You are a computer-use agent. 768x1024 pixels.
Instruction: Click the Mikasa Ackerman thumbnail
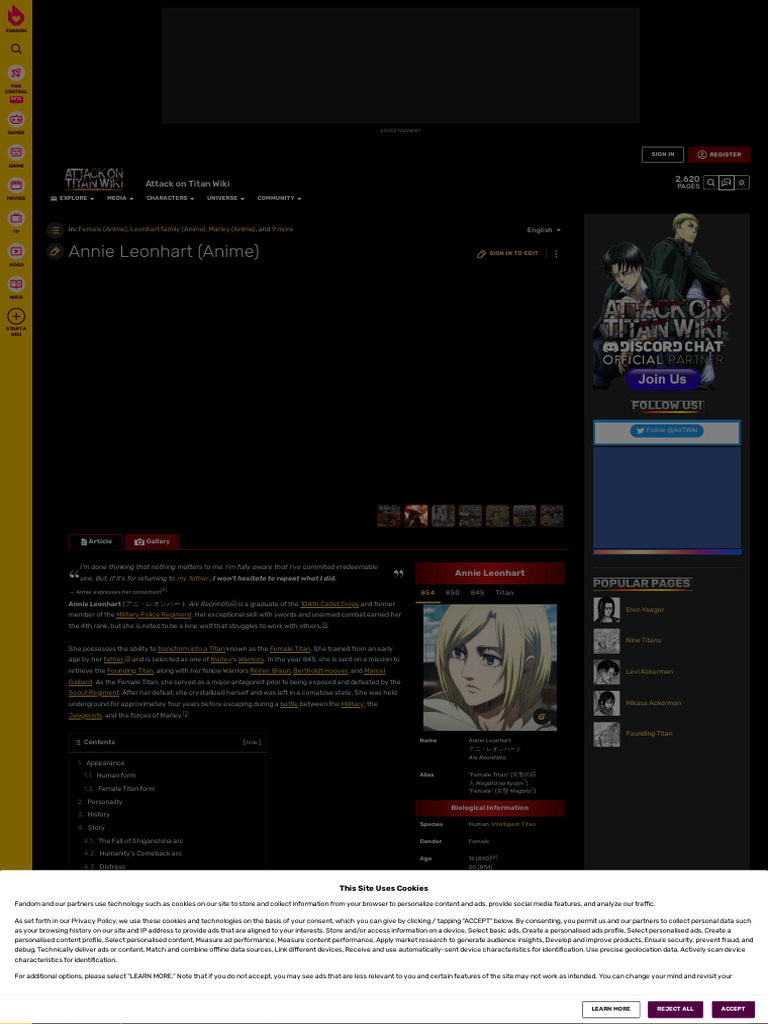click(x=606, y=703)
